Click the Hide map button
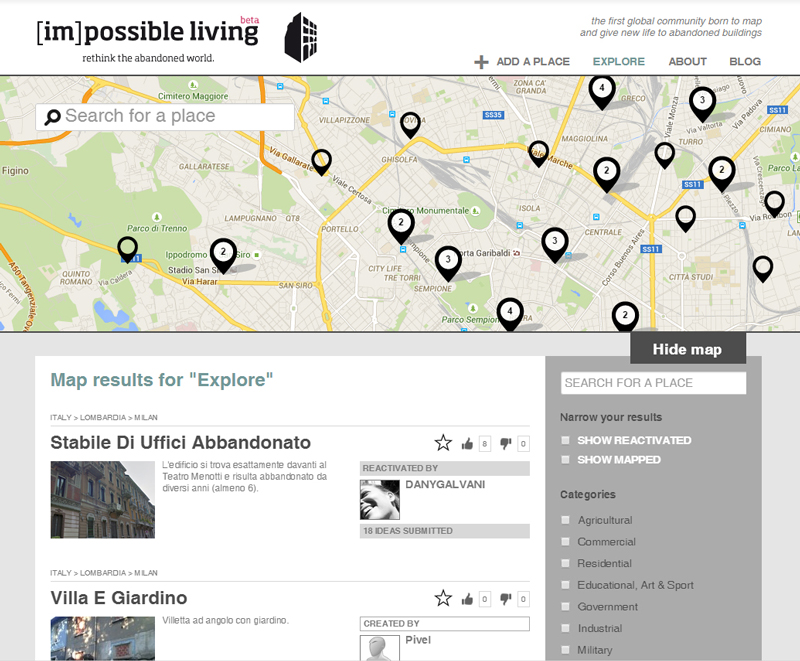 pyautogui.click(x=688, y=349)
